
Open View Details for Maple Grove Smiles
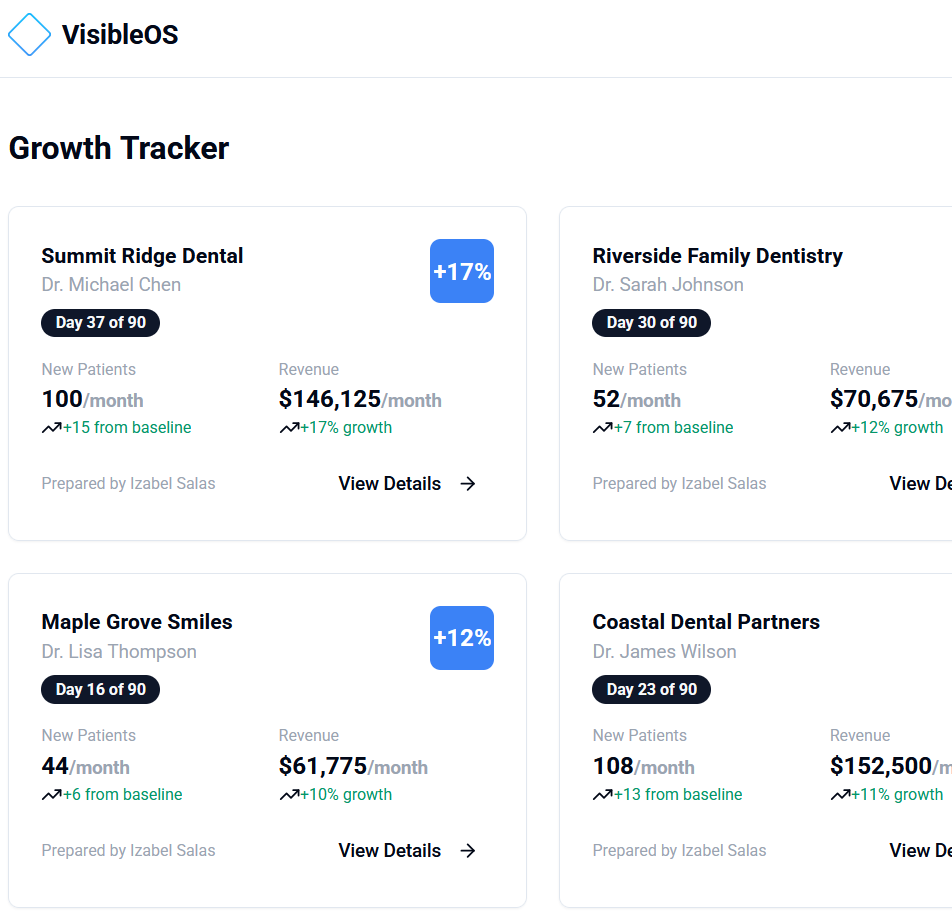coord(390,851)
